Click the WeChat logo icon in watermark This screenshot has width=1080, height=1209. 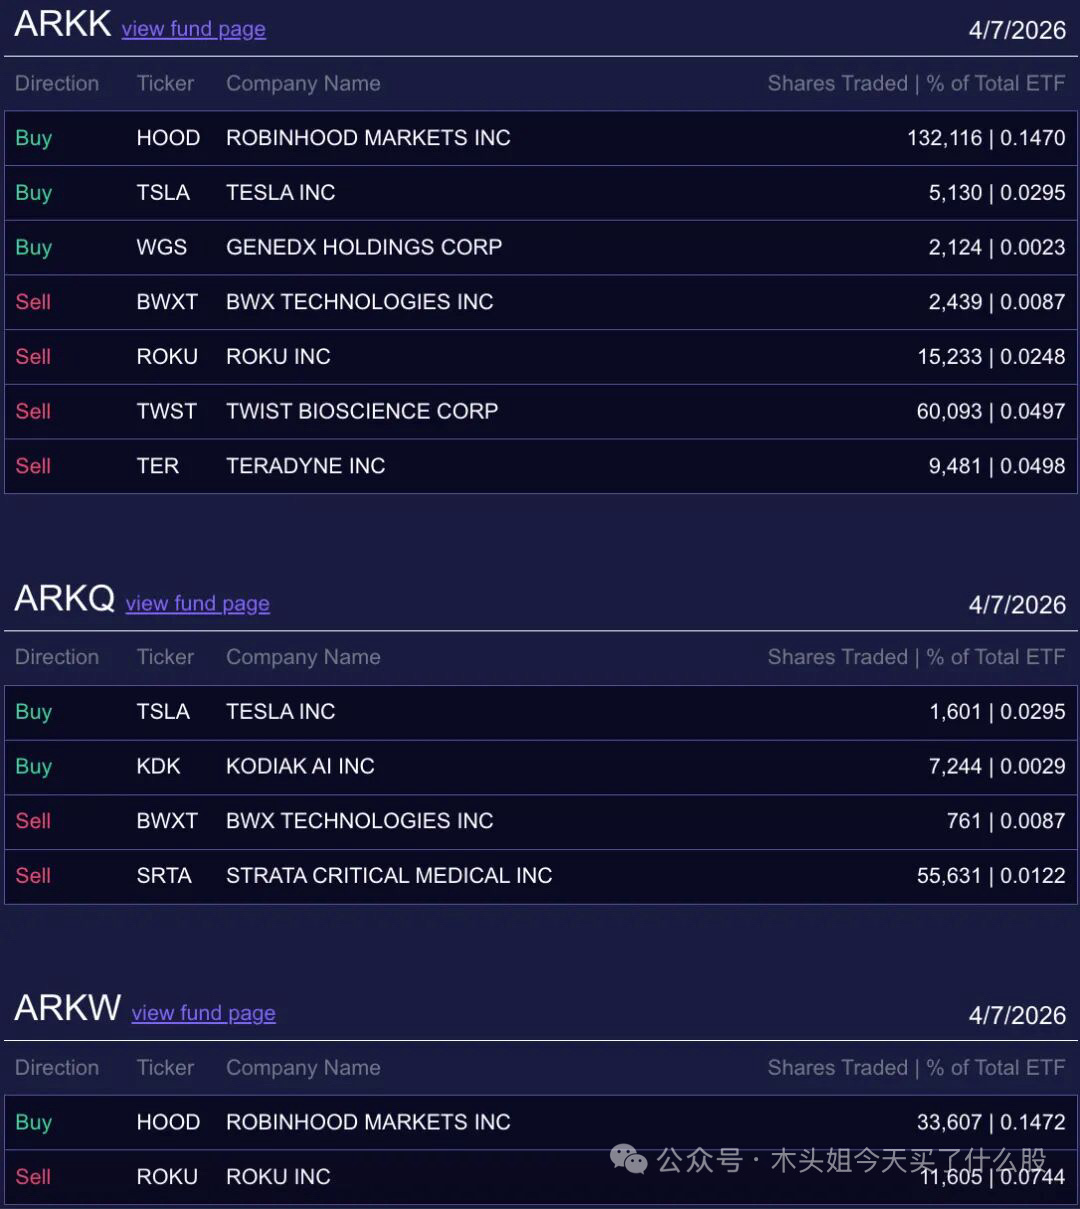click(629, 1159)
